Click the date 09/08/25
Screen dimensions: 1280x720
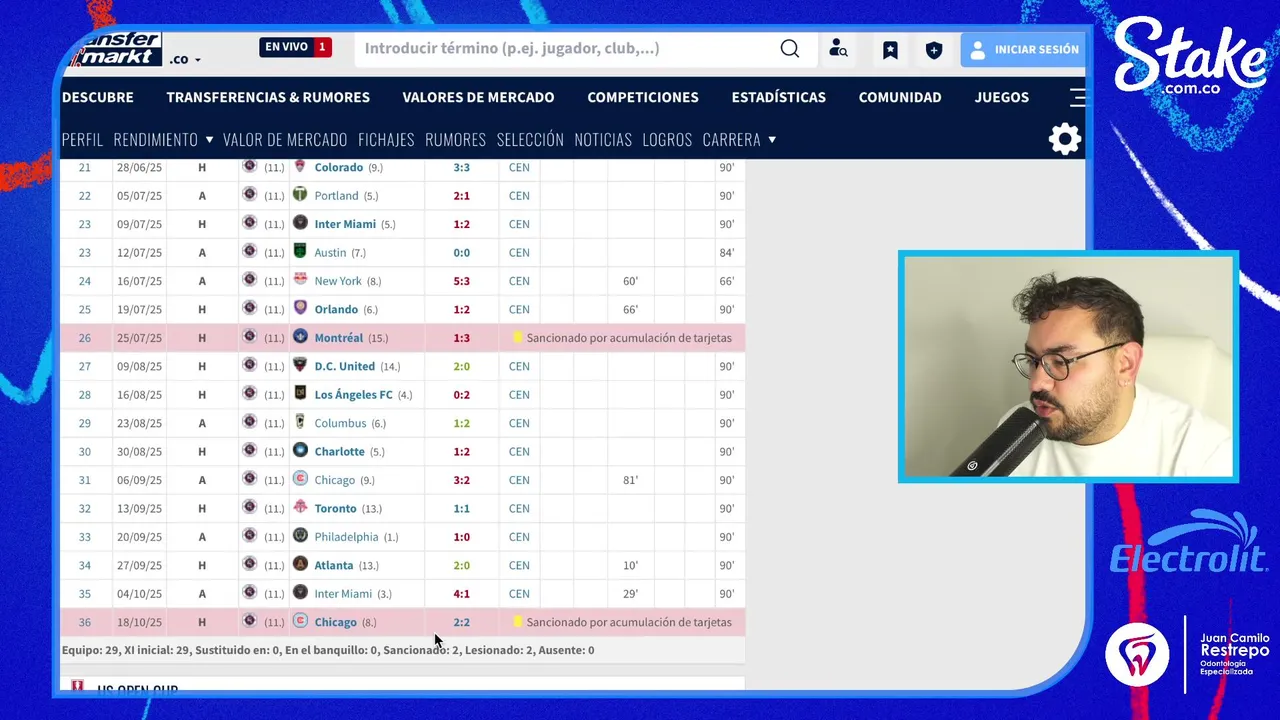tap(139, 366)
